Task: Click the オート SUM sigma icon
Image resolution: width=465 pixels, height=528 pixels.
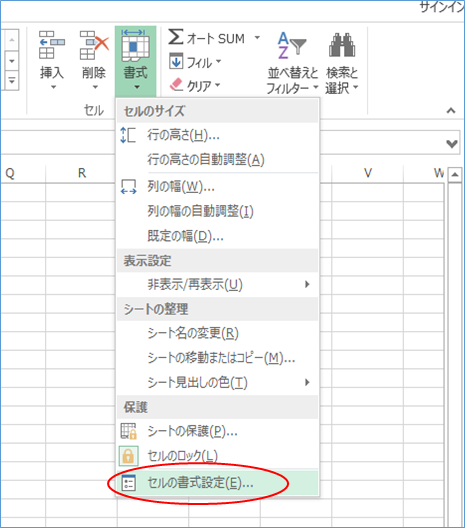Action: point(176,37)
